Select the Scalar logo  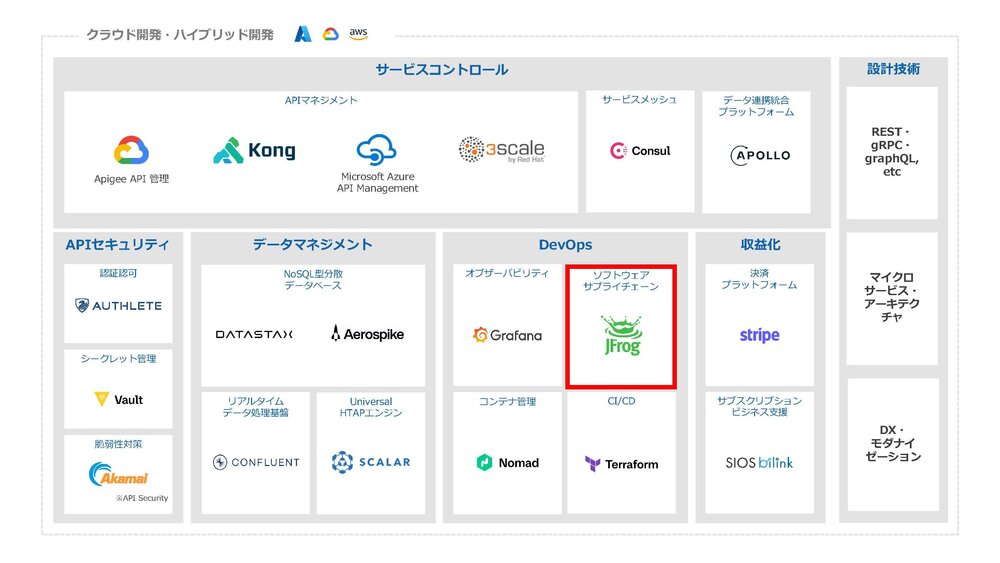(371, 462)
